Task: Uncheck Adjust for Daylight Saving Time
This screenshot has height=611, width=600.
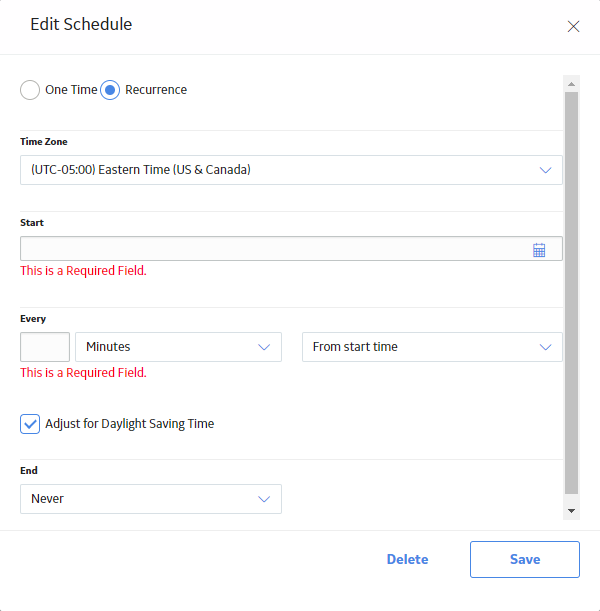Action: click(x=30, y=424)
